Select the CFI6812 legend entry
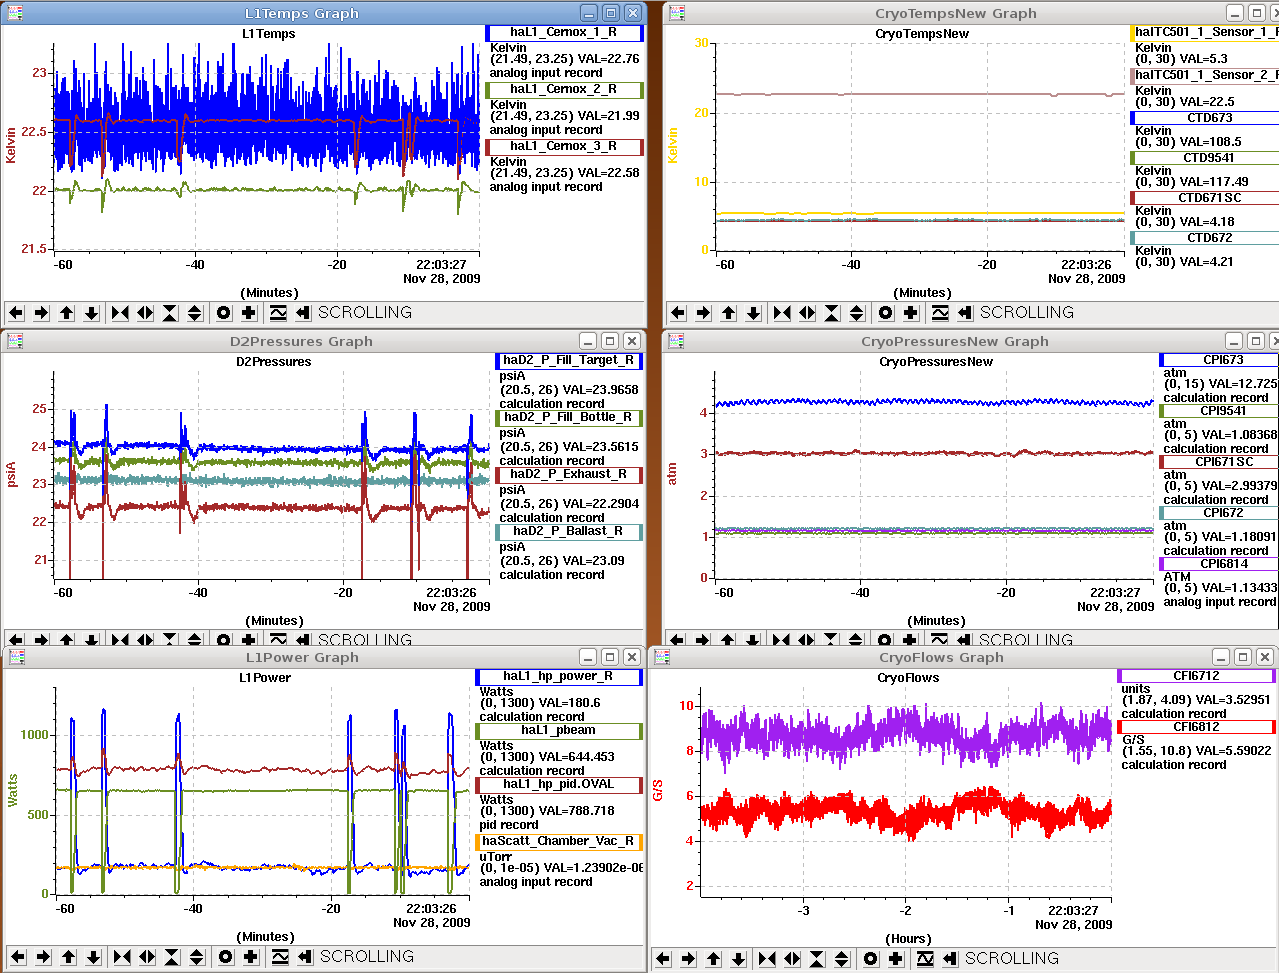Screen dimensions: 1279x973 [1197, 728]
